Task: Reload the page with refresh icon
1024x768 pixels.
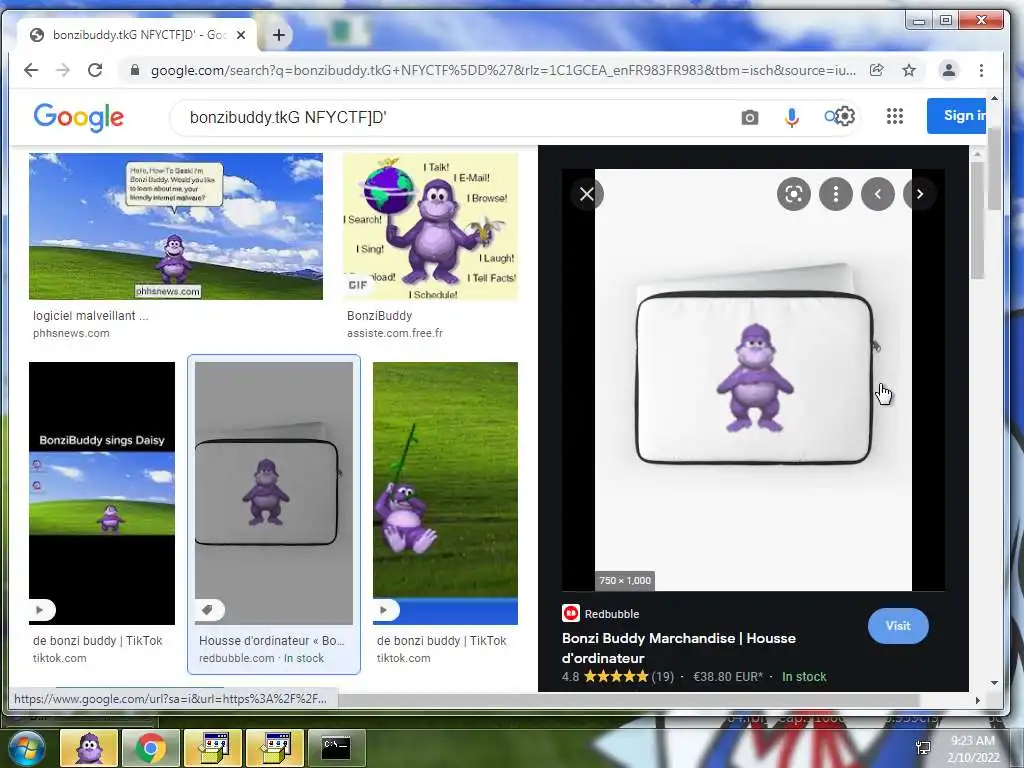Action: pyautogui.click(x=95, y=70)
